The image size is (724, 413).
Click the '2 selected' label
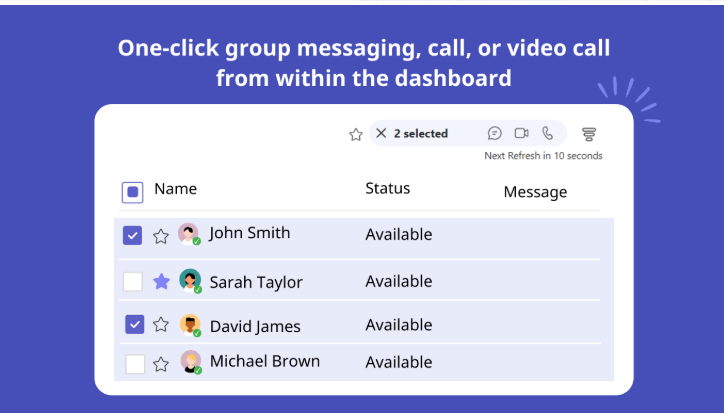click(x=421, y=134)
